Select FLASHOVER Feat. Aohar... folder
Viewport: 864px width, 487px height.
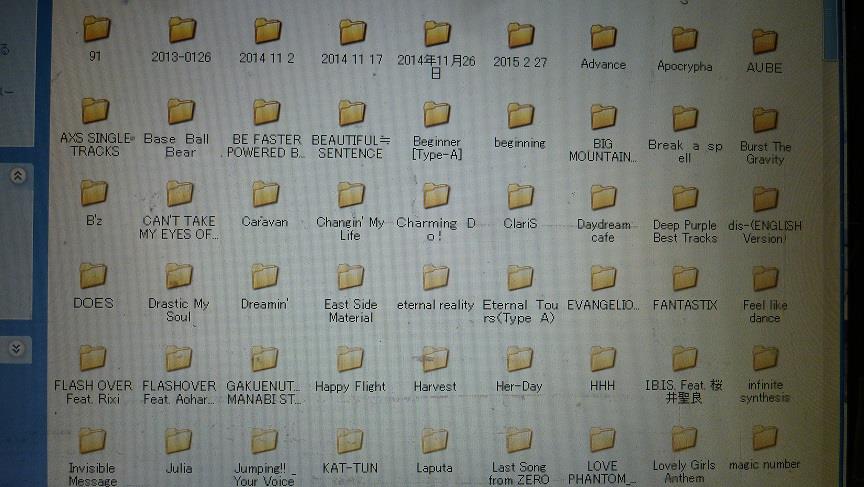(179, 359)
